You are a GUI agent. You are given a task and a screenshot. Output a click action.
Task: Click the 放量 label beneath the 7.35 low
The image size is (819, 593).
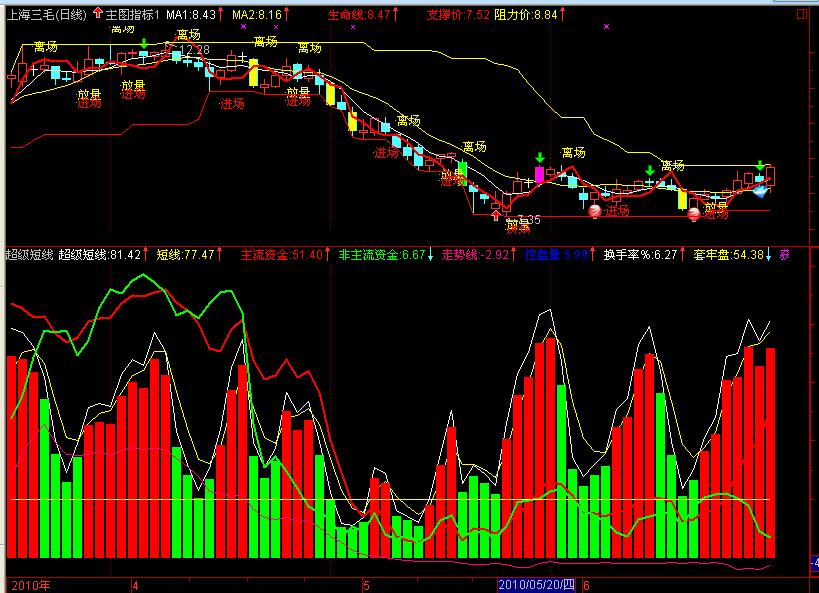[x=518, y=226]
